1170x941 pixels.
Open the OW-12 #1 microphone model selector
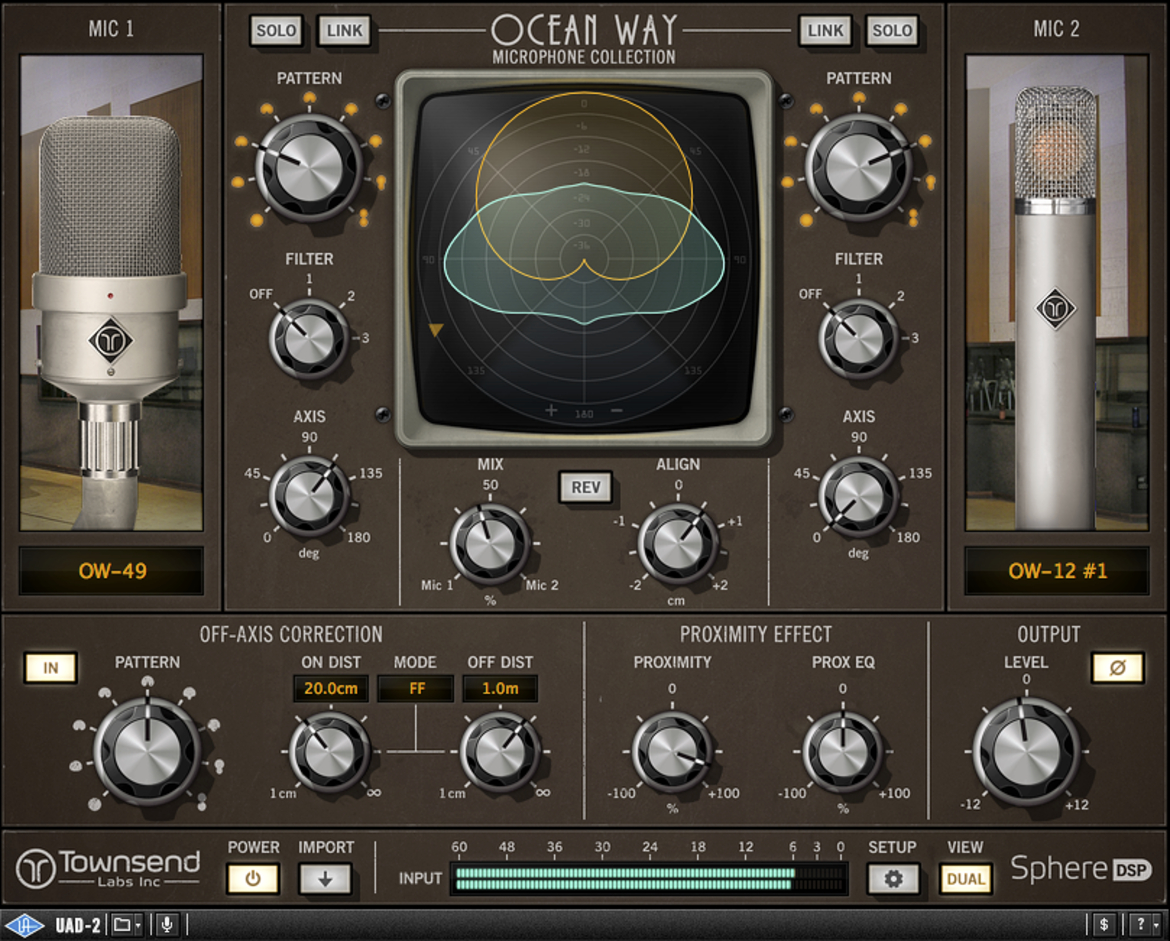[x=1057, y=571]
